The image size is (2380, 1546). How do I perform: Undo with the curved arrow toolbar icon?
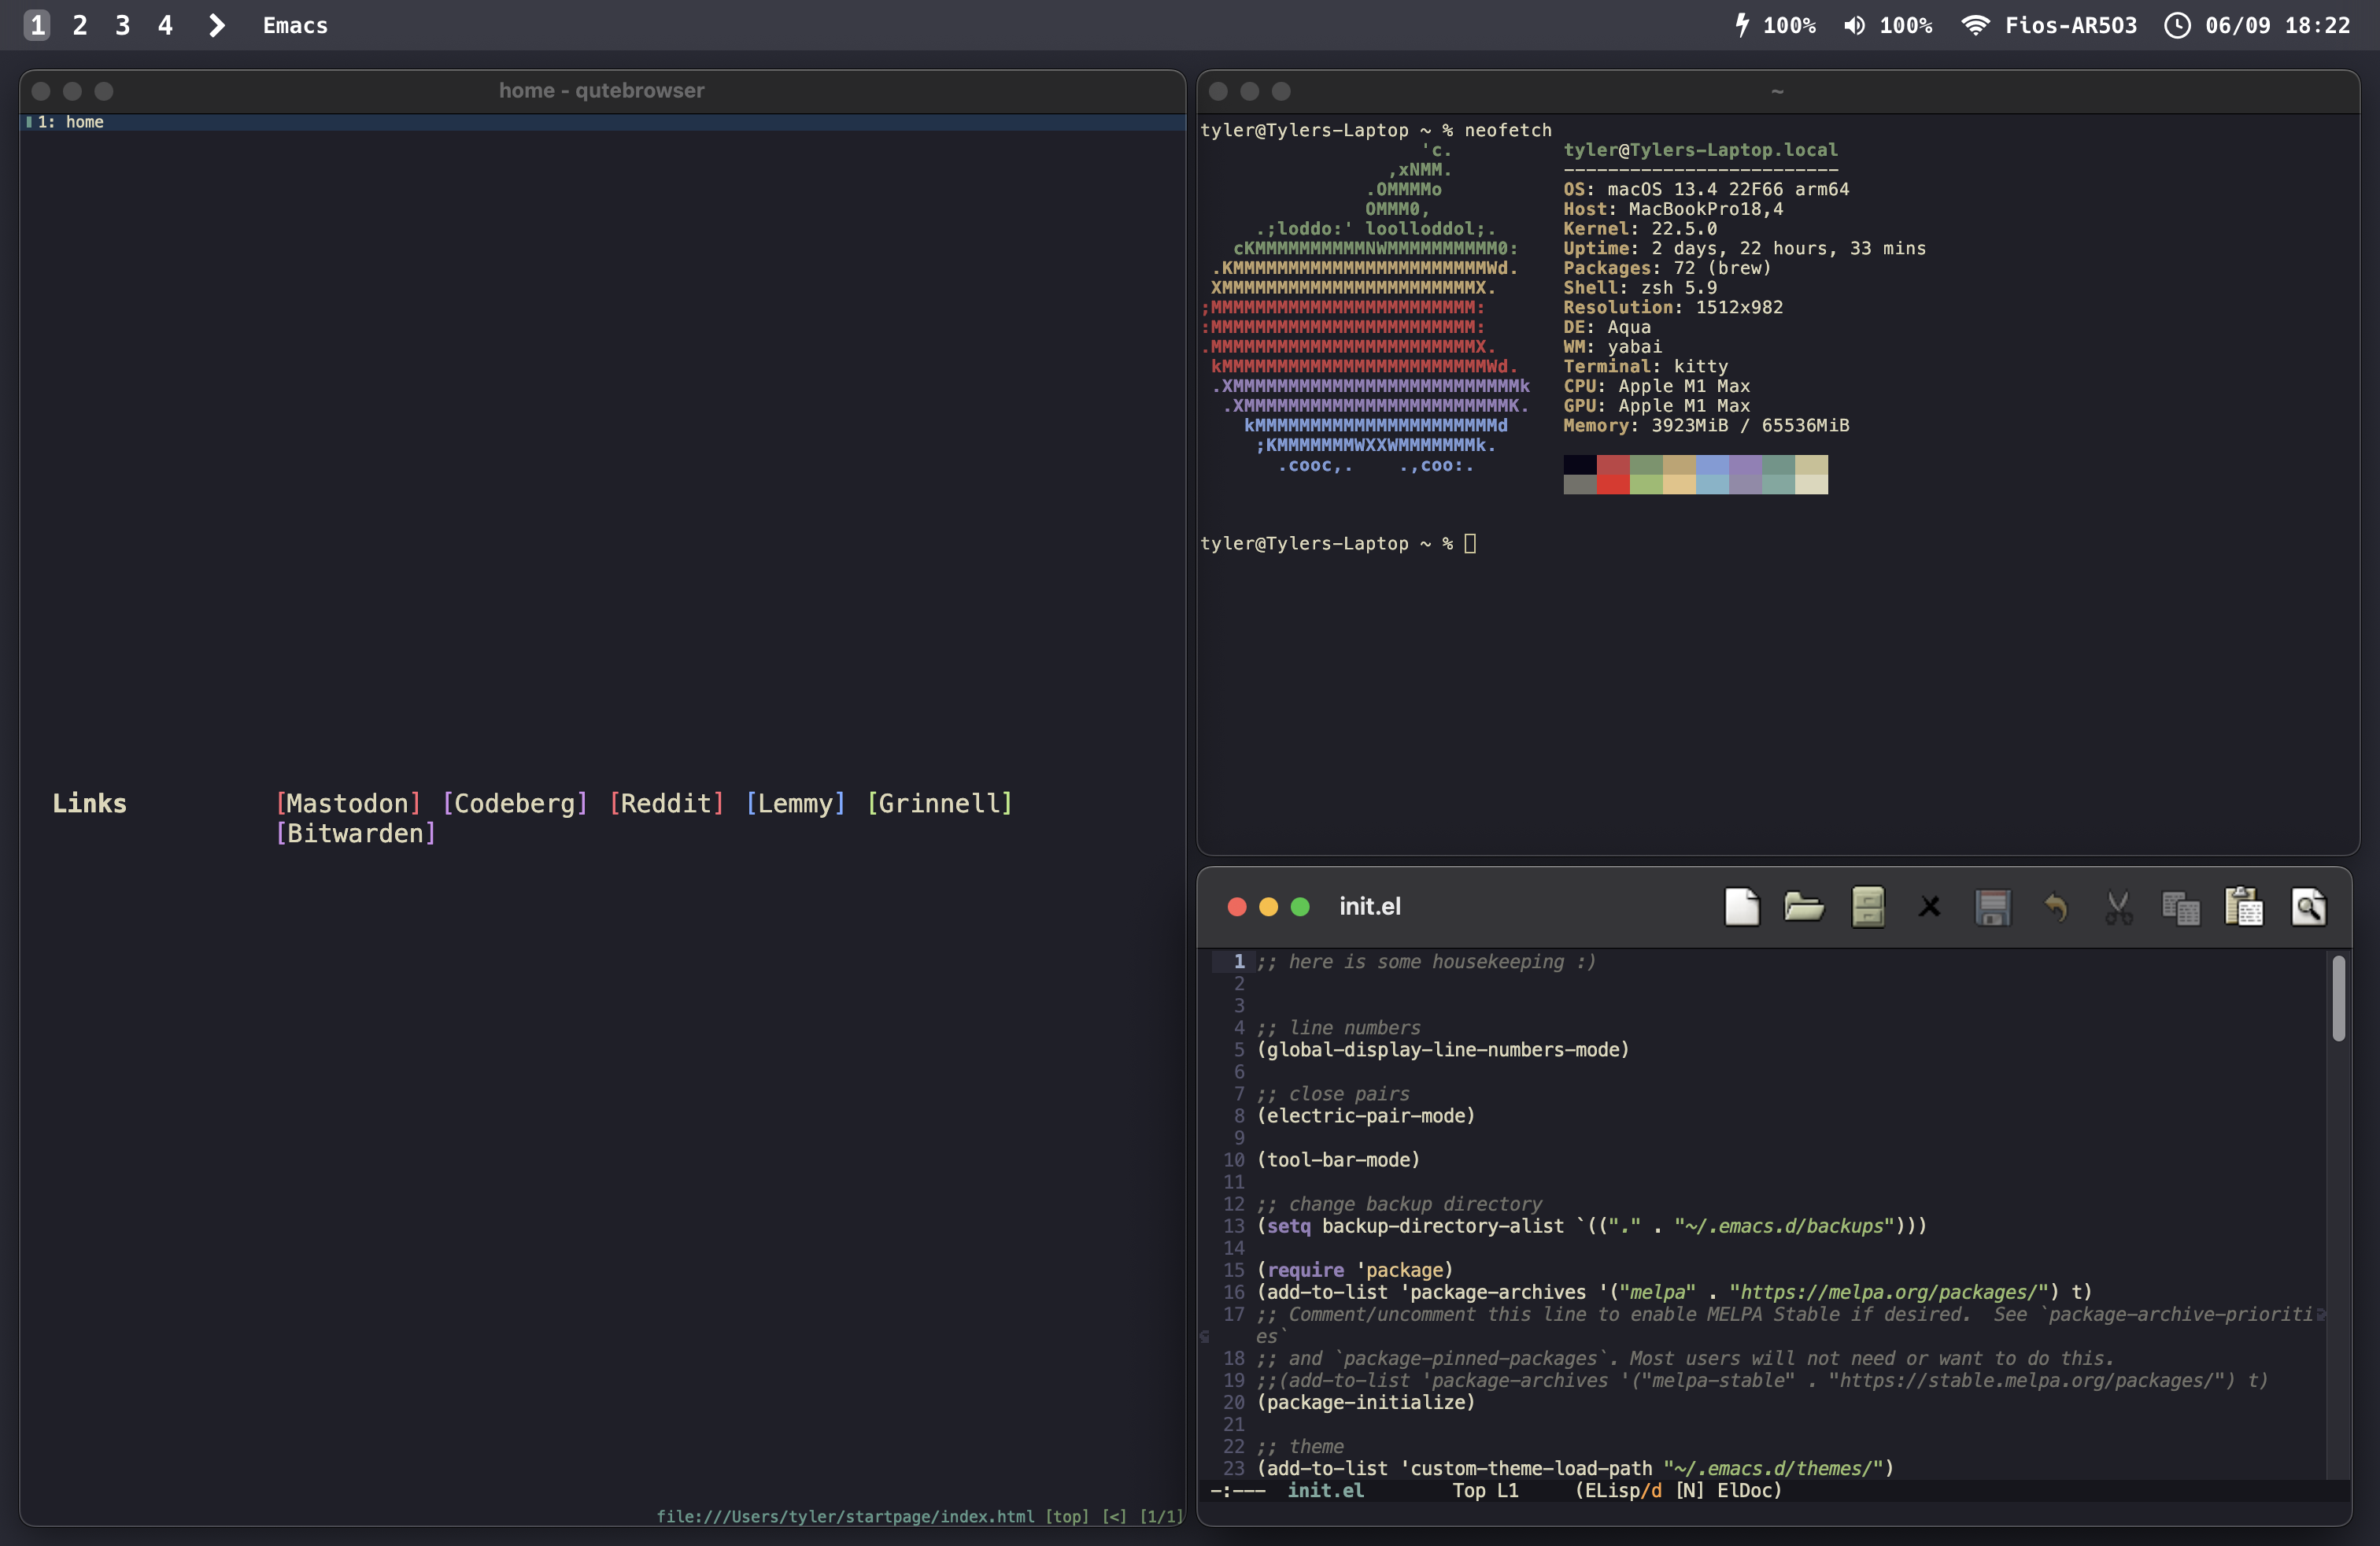click(2055, 908)
